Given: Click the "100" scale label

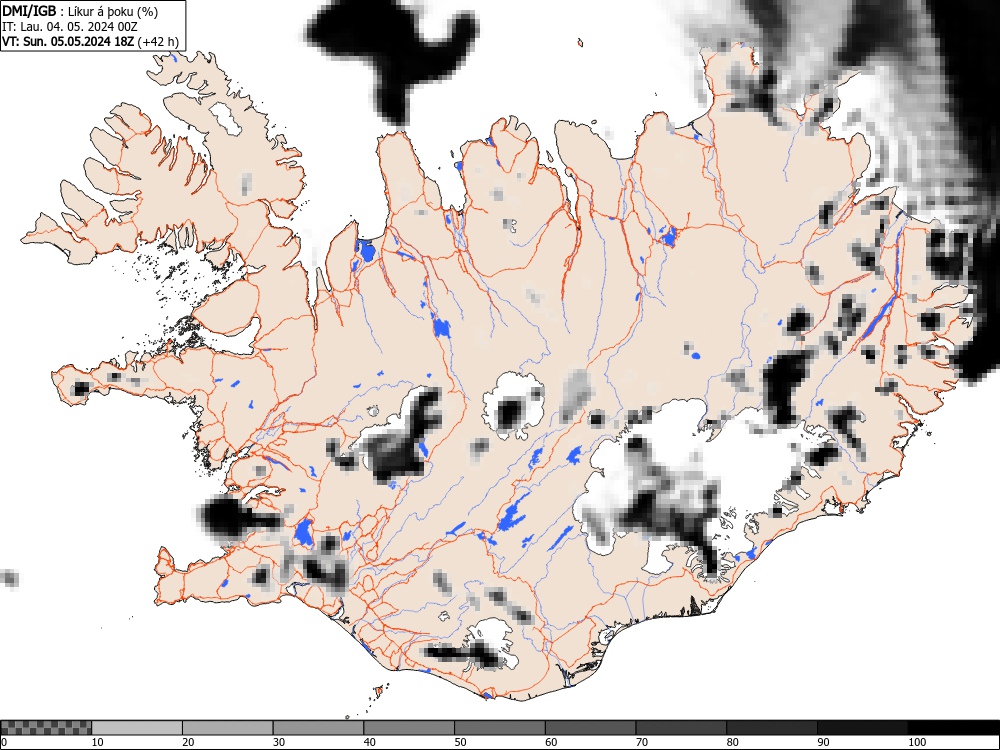Looking at the screenshot, I should tap(916, 742).
